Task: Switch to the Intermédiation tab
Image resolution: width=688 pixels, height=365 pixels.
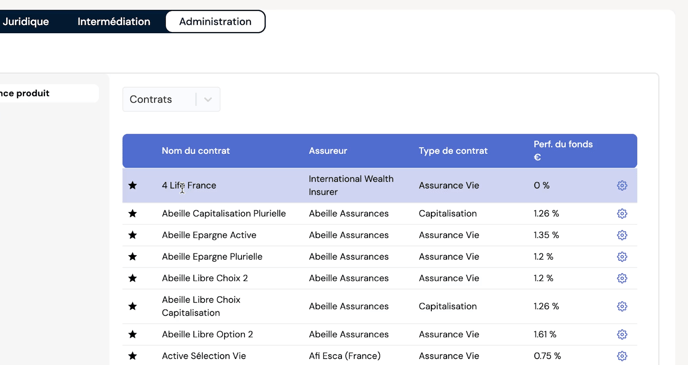Action: 114,21
